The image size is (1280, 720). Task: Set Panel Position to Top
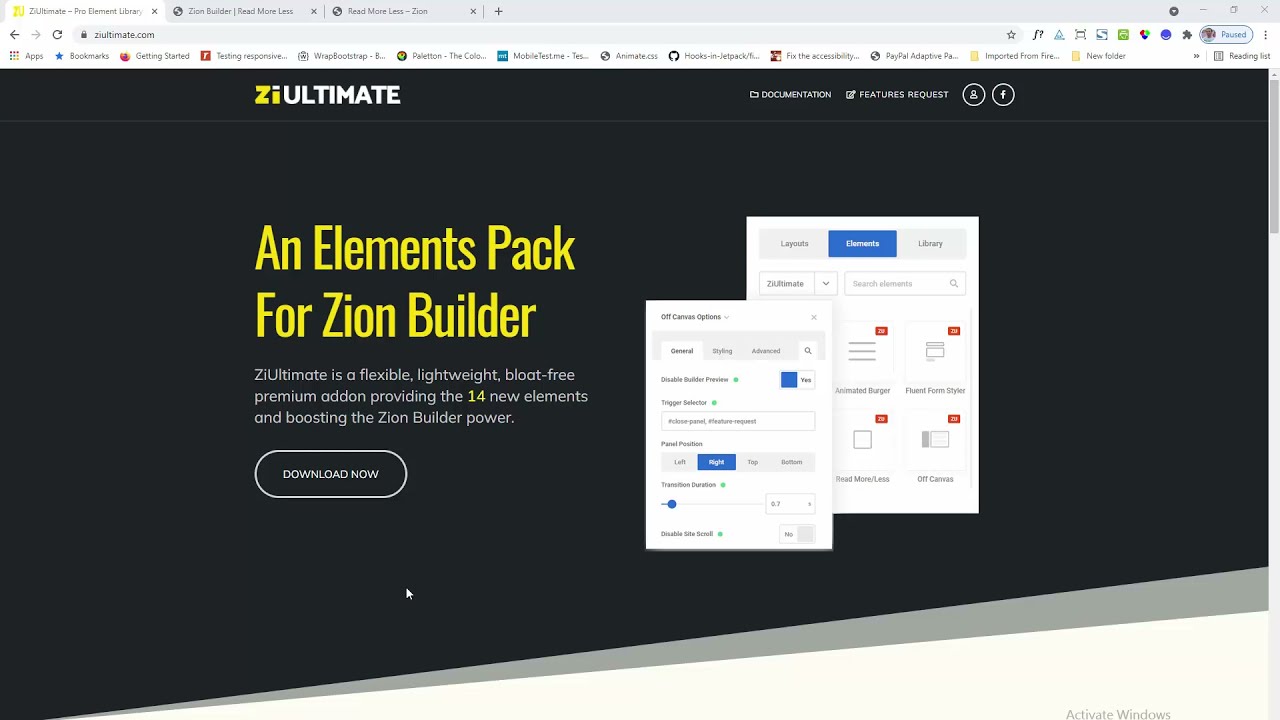752,462
